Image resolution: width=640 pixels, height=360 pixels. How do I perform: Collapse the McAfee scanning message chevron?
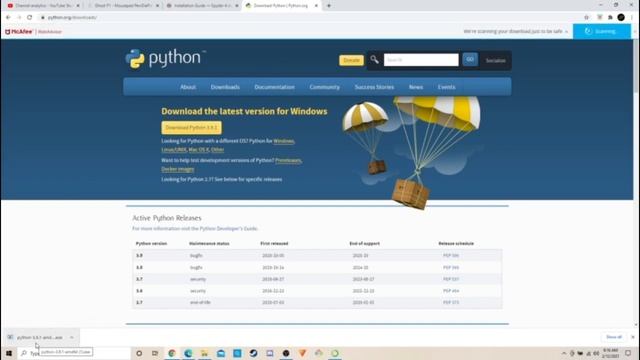[567, 31]
